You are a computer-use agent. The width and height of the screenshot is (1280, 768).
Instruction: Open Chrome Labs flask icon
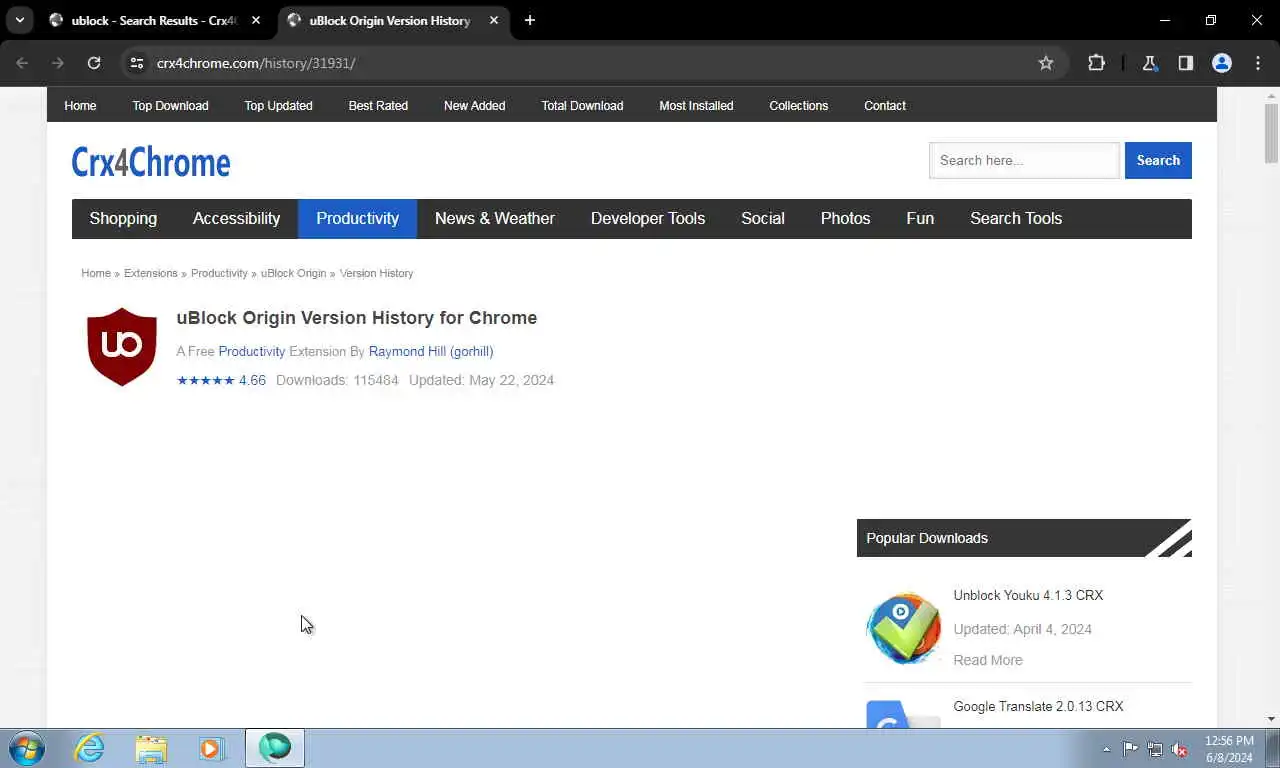coord(1150,63)
